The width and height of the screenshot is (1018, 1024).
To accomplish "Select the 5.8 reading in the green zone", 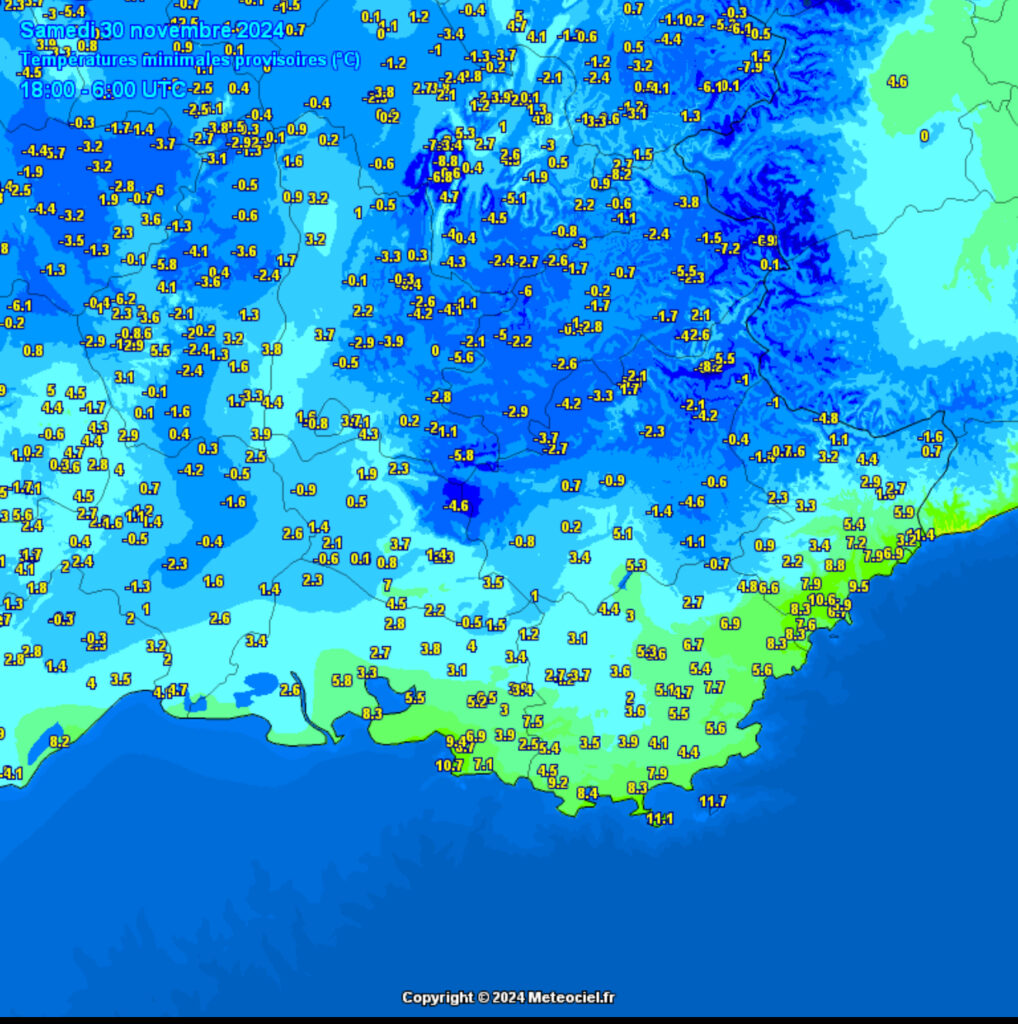I will click(341, 680).
